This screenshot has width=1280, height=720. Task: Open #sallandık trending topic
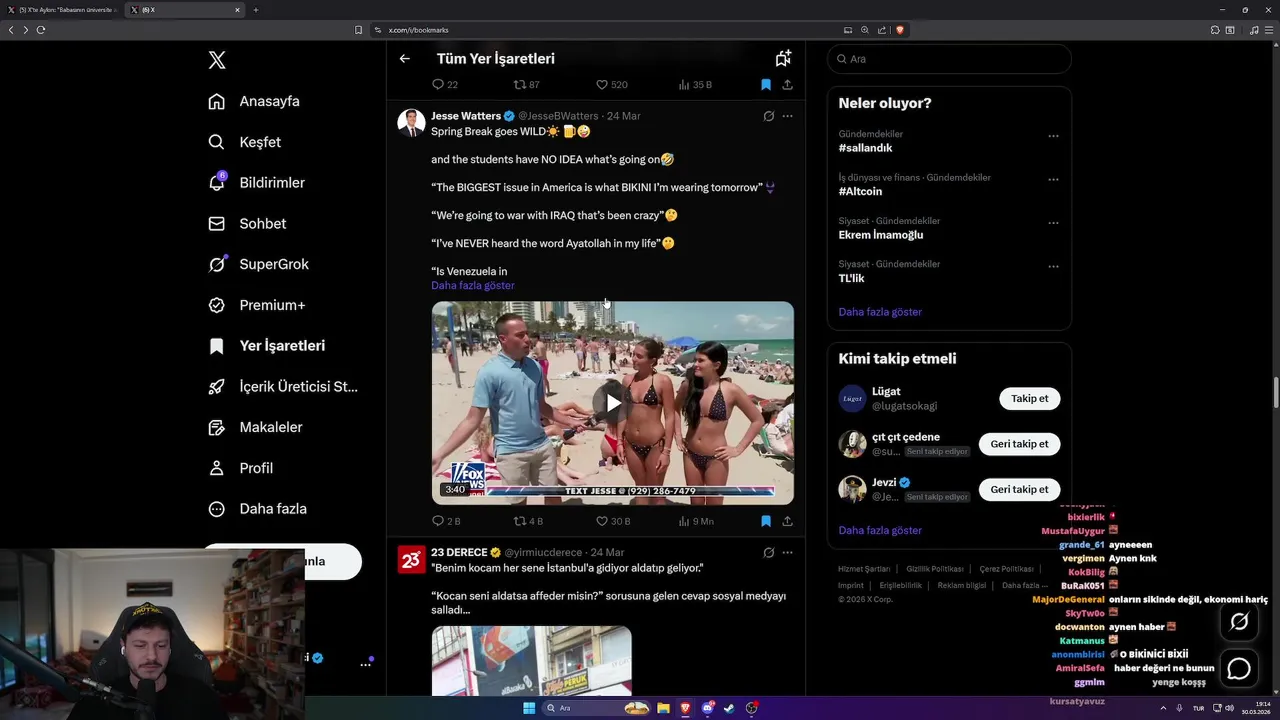(x=866, y=148)
